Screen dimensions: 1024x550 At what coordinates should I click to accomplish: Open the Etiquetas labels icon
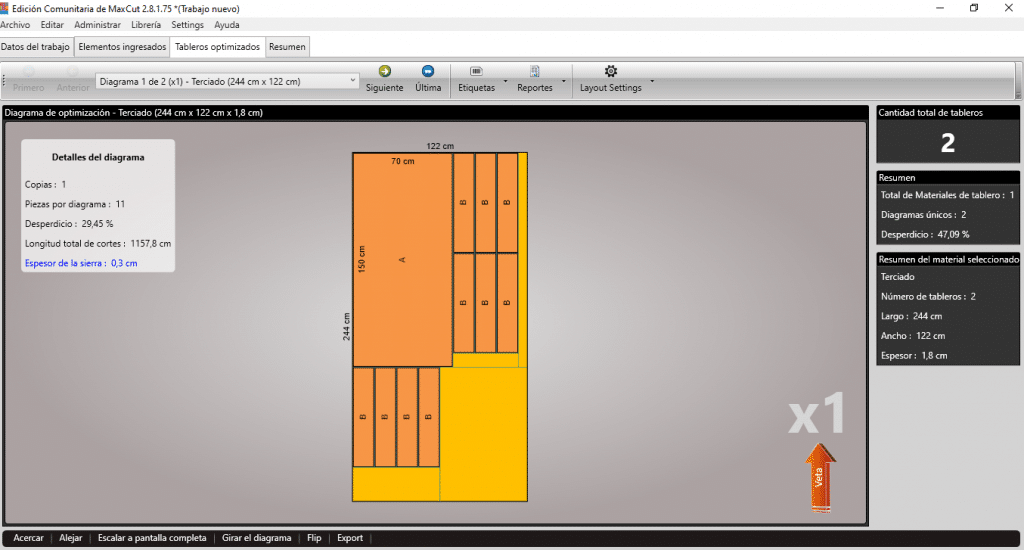point(476,71)
